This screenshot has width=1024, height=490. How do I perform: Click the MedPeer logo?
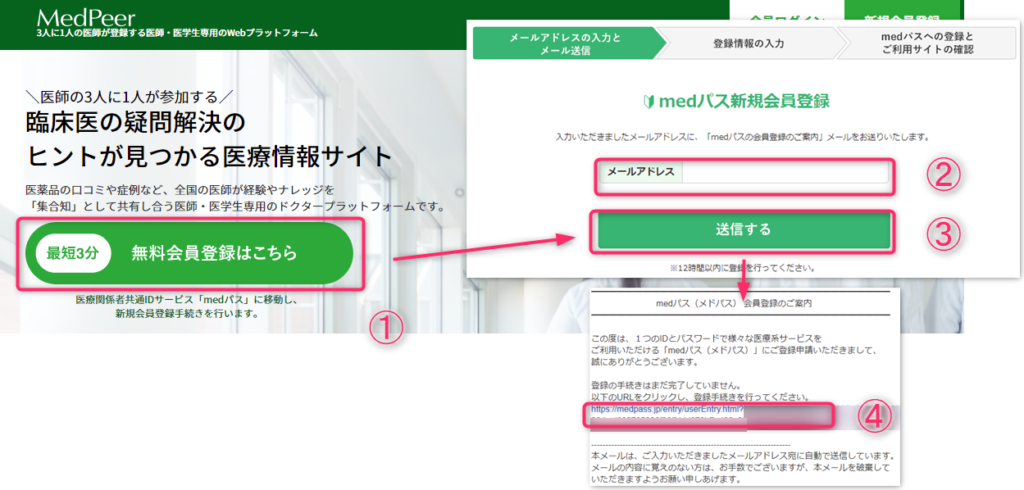pyautogui.click(x=86, y=17)
